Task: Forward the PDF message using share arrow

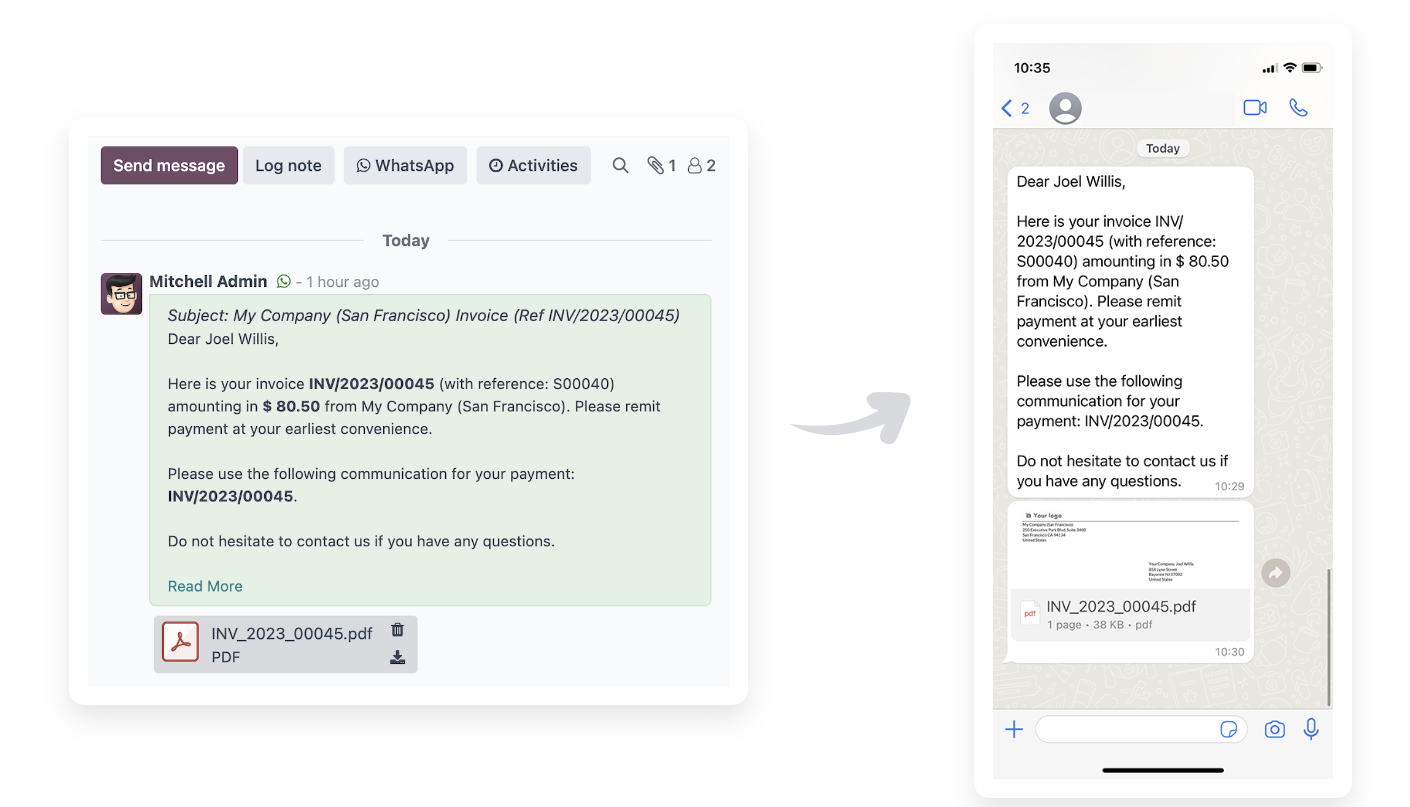Action: coord(1275,573)
